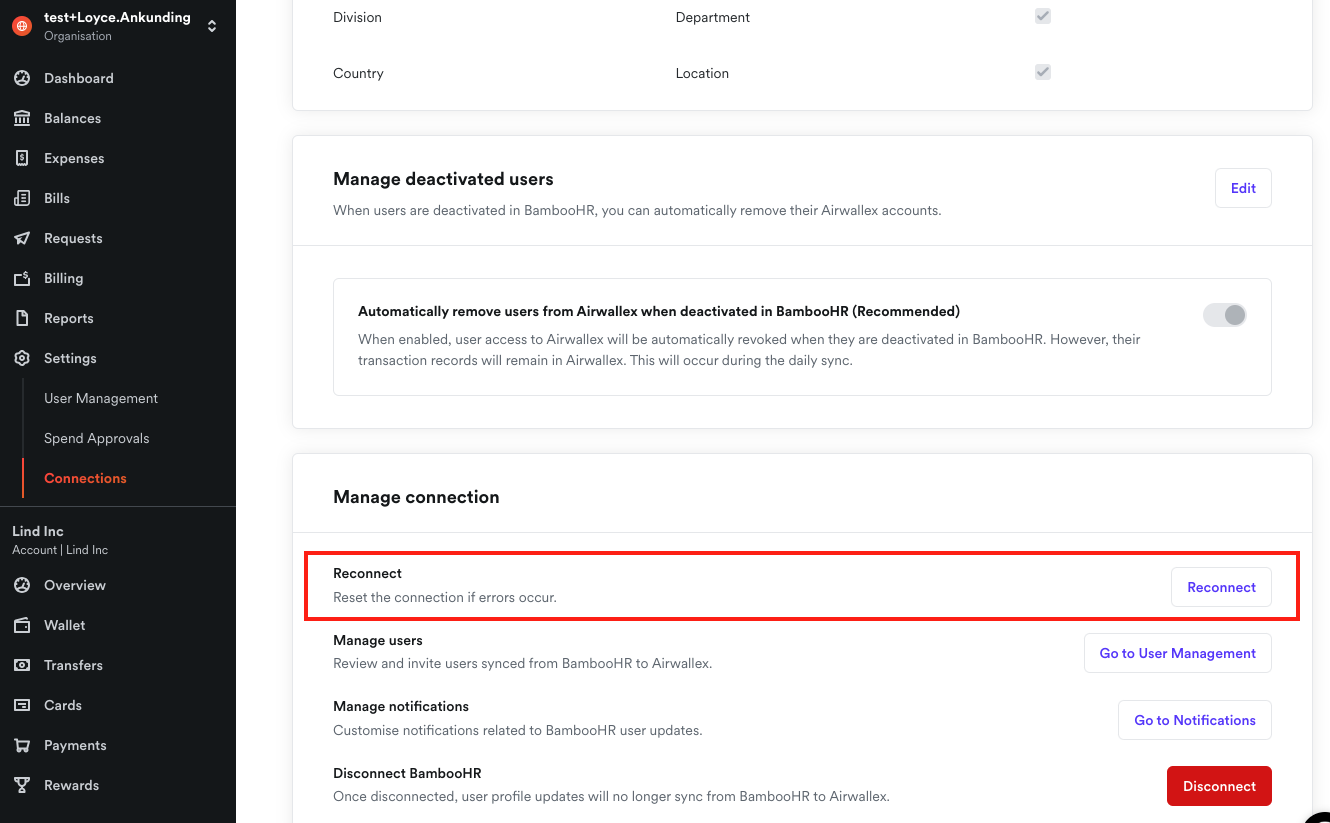Screen dimensions: 1330x823
Task: Click the Transfers cash icon
Action: click(22, 665)
